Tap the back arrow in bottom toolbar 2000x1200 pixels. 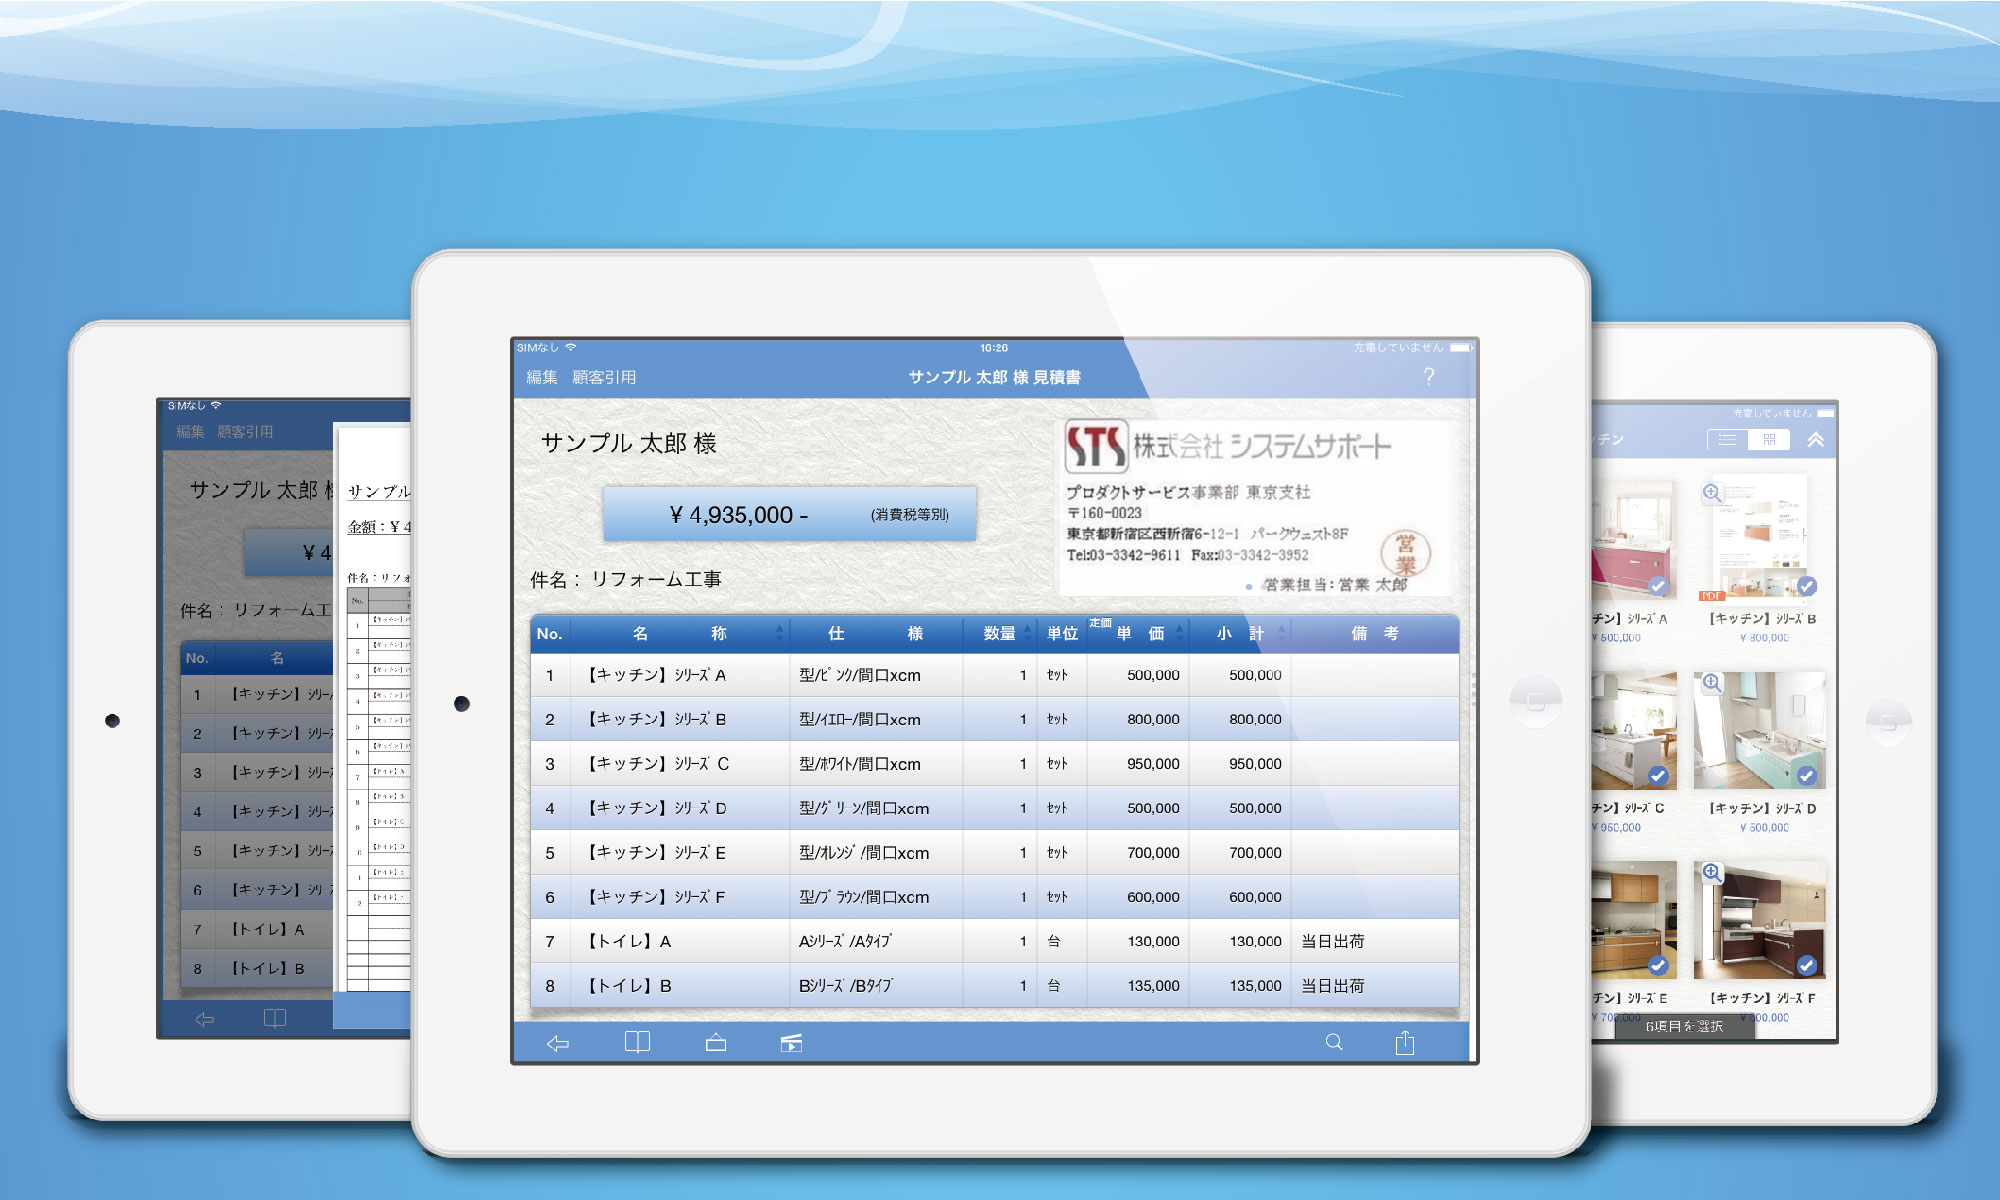tap(558, 1043)
